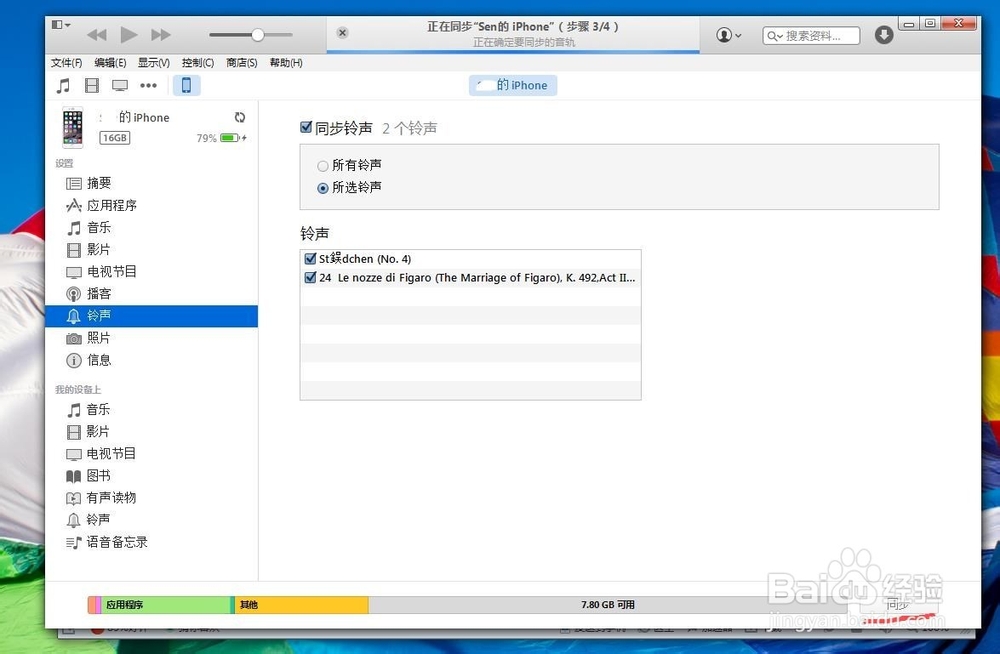Select the iPhone device icon in toolbar
The image size is (1000, 654).
[186, 85]
